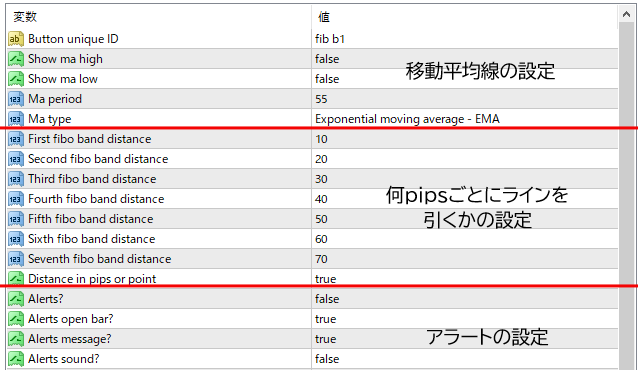Select the Sixth fibo band distance row label
Viewport: 638px width, 370px height.
point(92,239)
